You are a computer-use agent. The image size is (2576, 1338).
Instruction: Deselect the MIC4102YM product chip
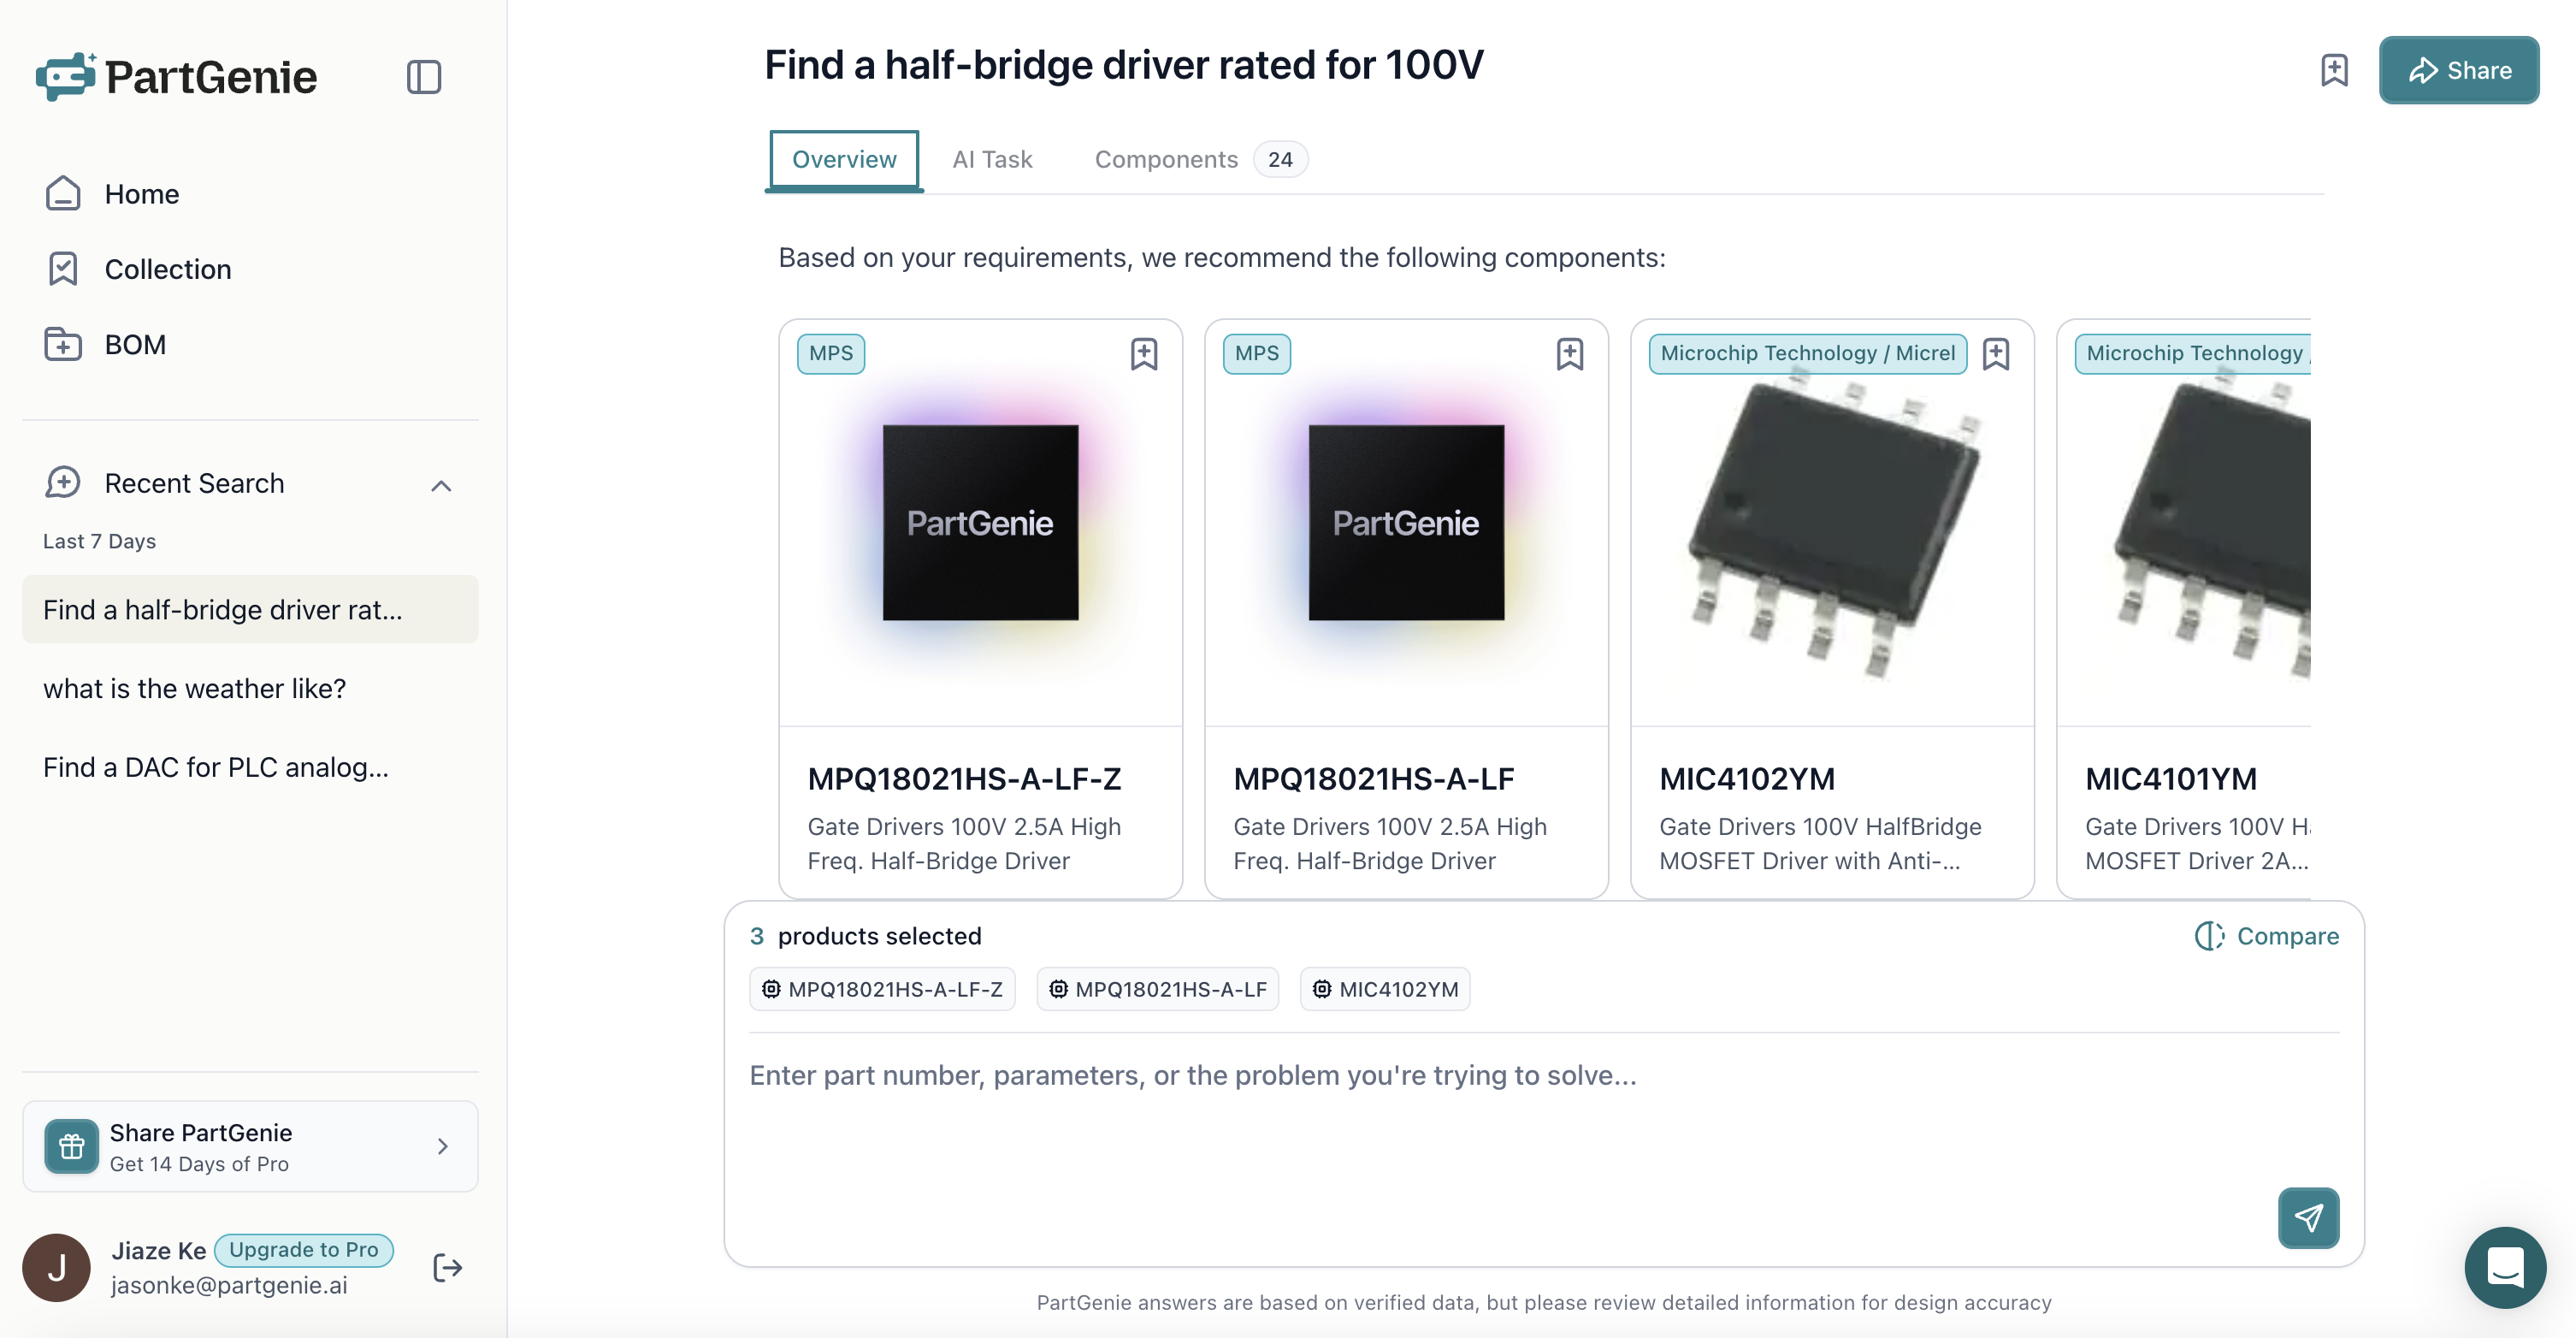[x=1384, y=988]
